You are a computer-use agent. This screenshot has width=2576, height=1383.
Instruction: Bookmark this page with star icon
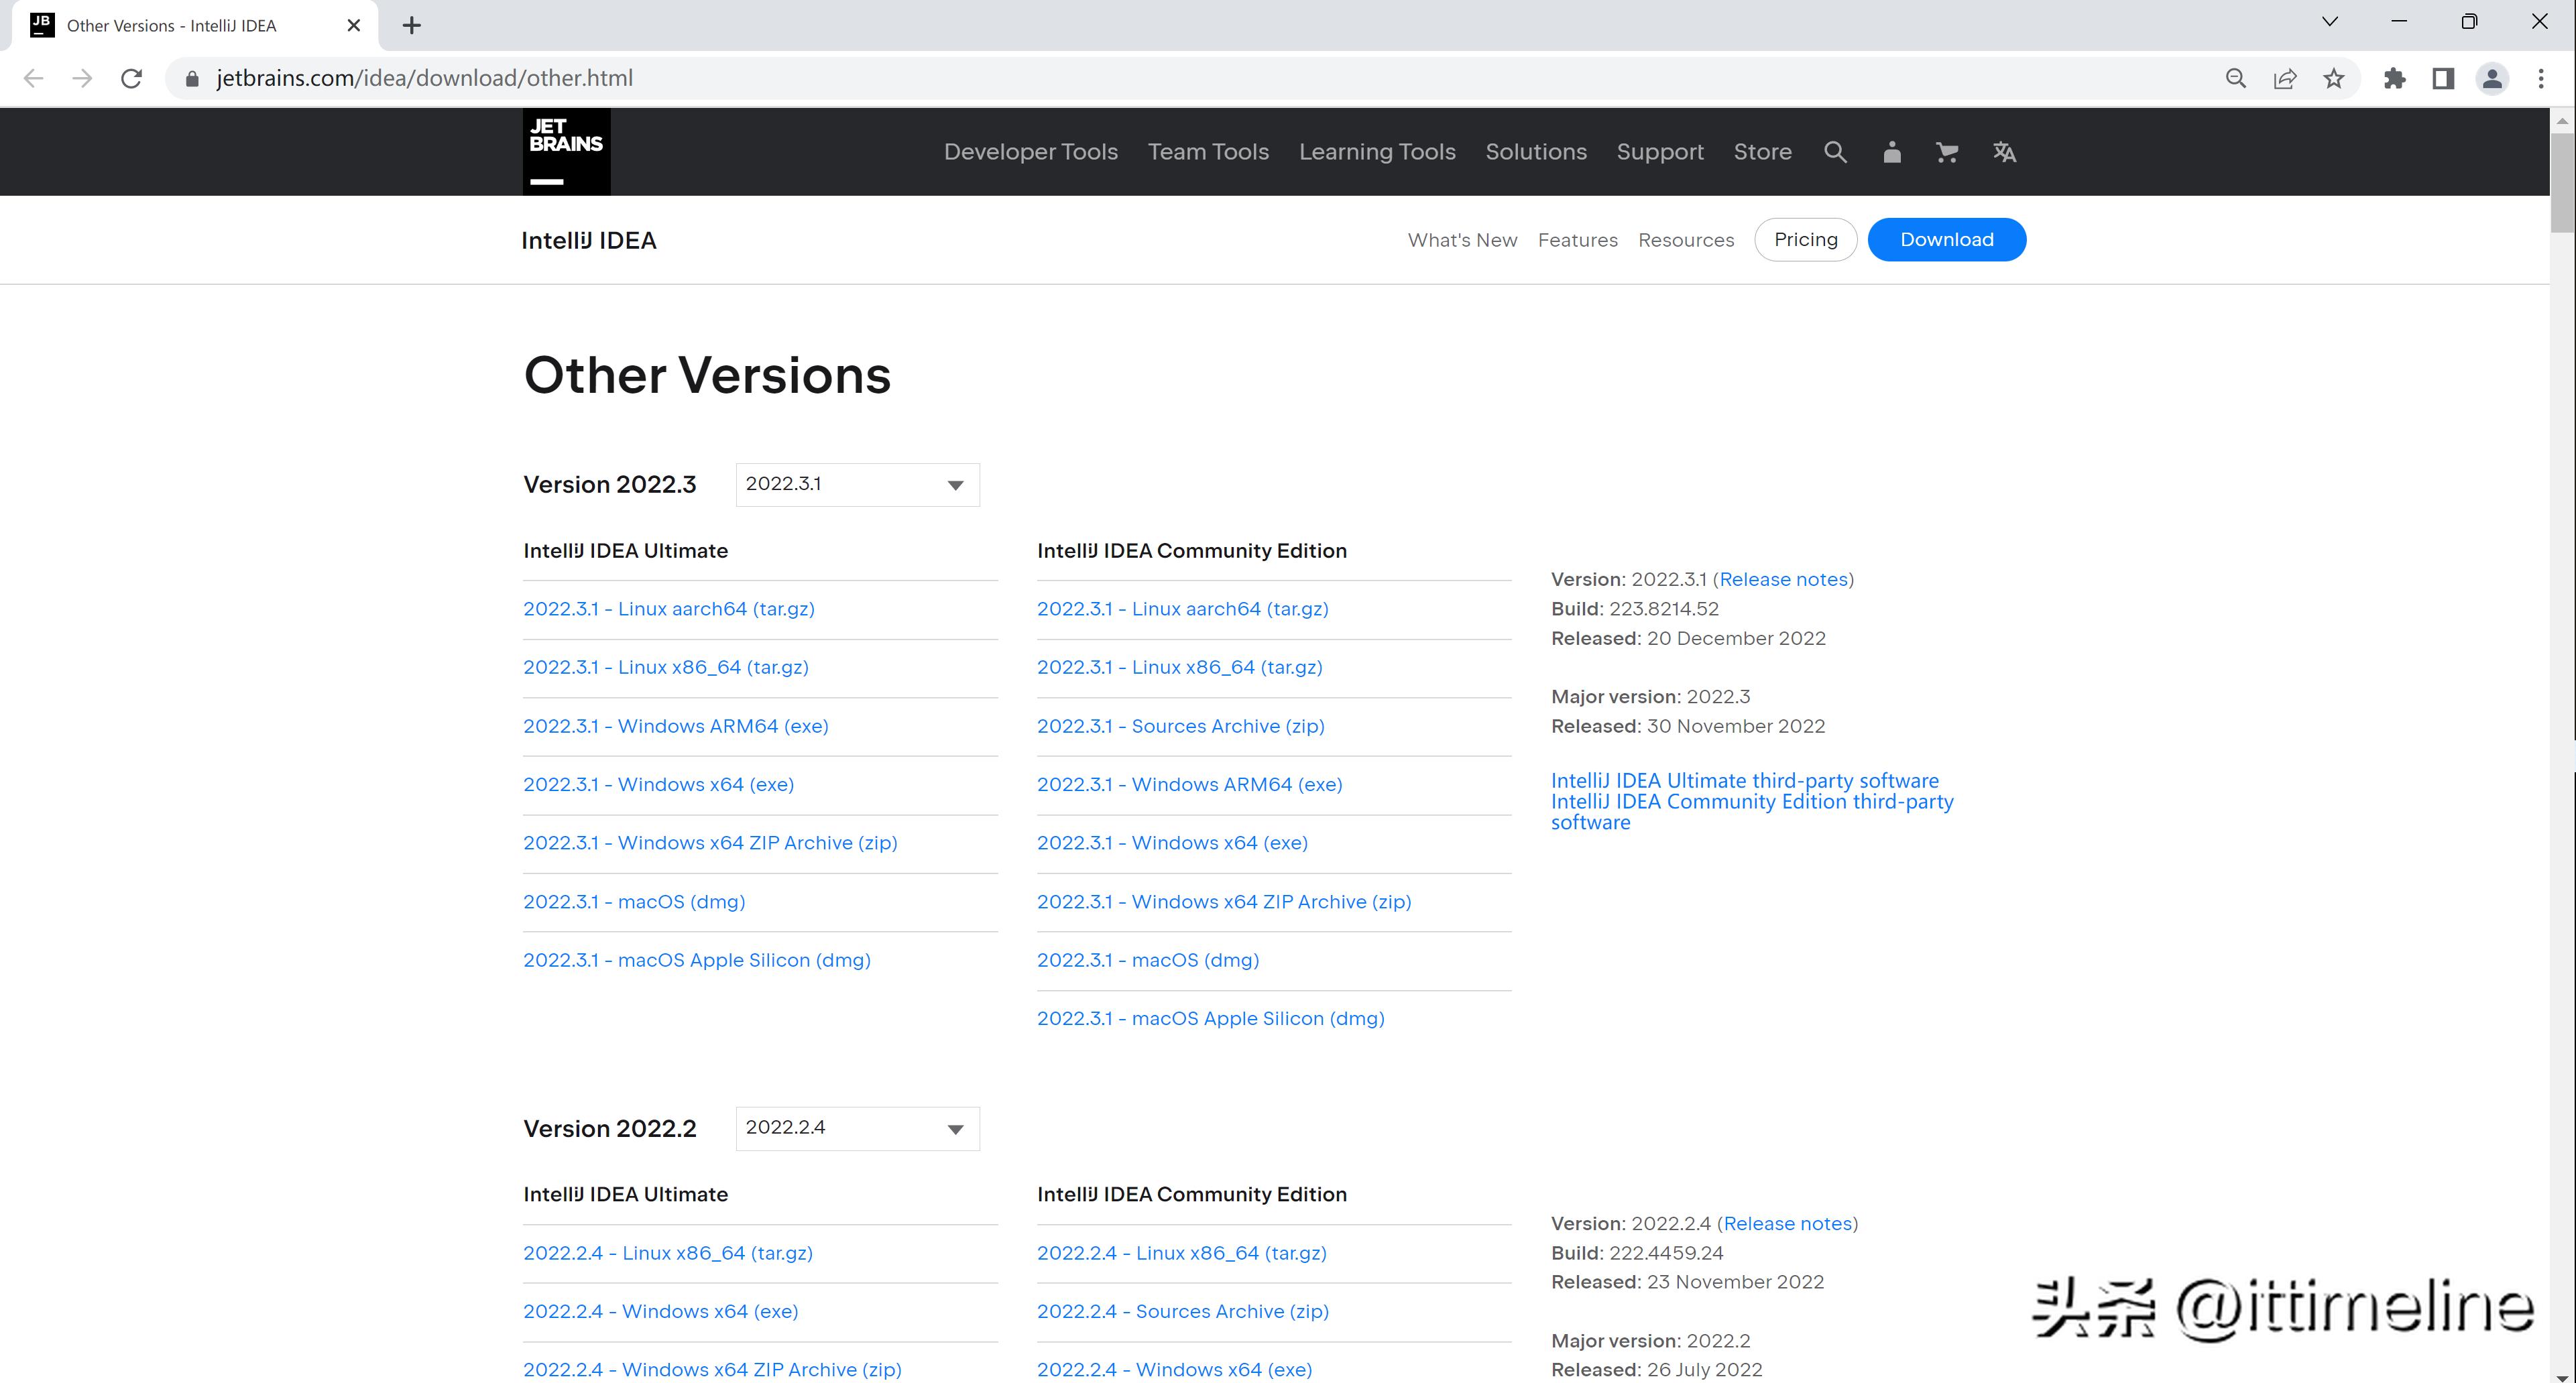pos(2334,78)
